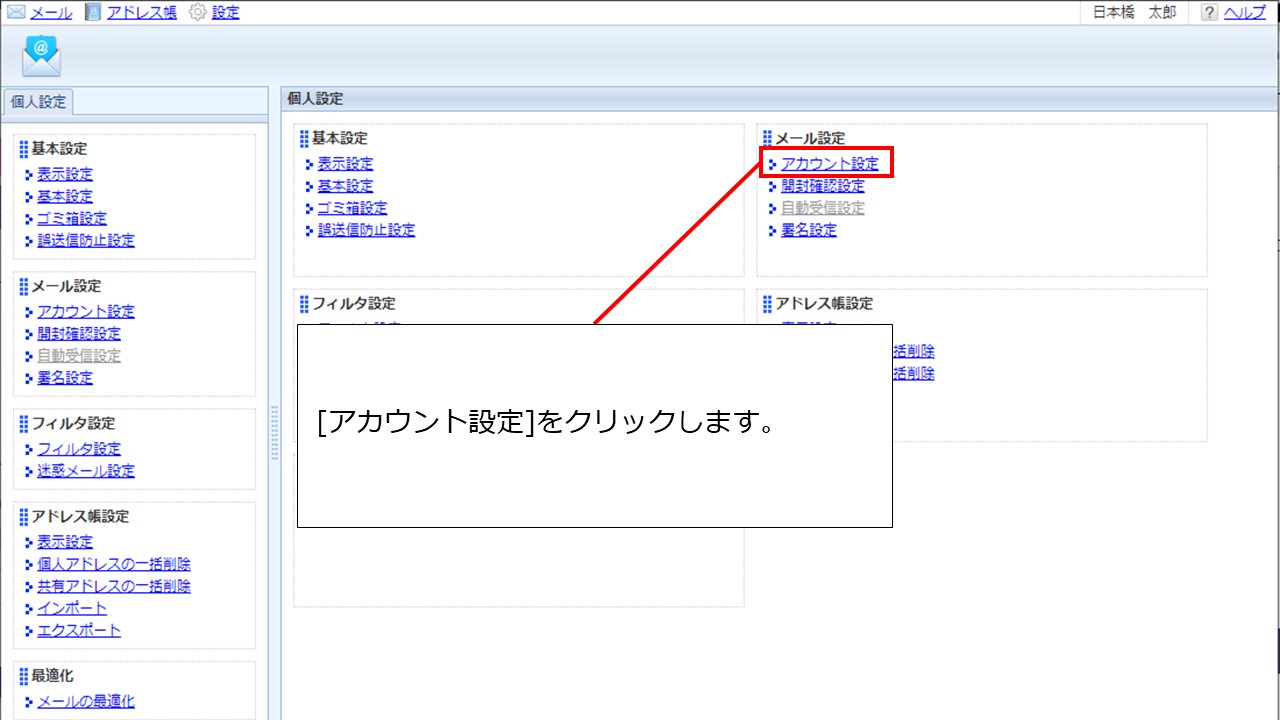Screen dimensions: 1280x720
Task: Open メールの最適化 in sidebar
Action: pos(86,702)
